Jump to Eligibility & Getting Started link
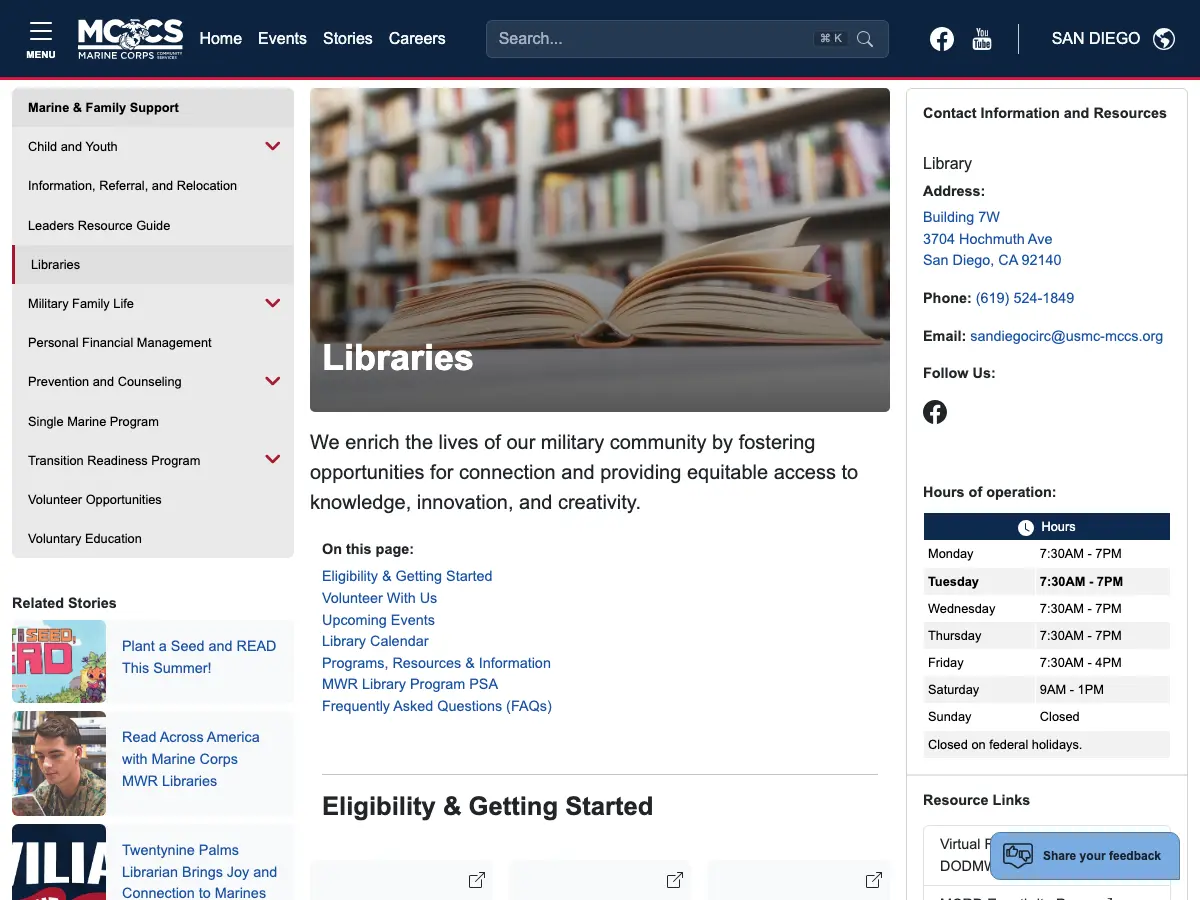The height and width of the screenshot is (900, 1200). click(x=407, y=576)
